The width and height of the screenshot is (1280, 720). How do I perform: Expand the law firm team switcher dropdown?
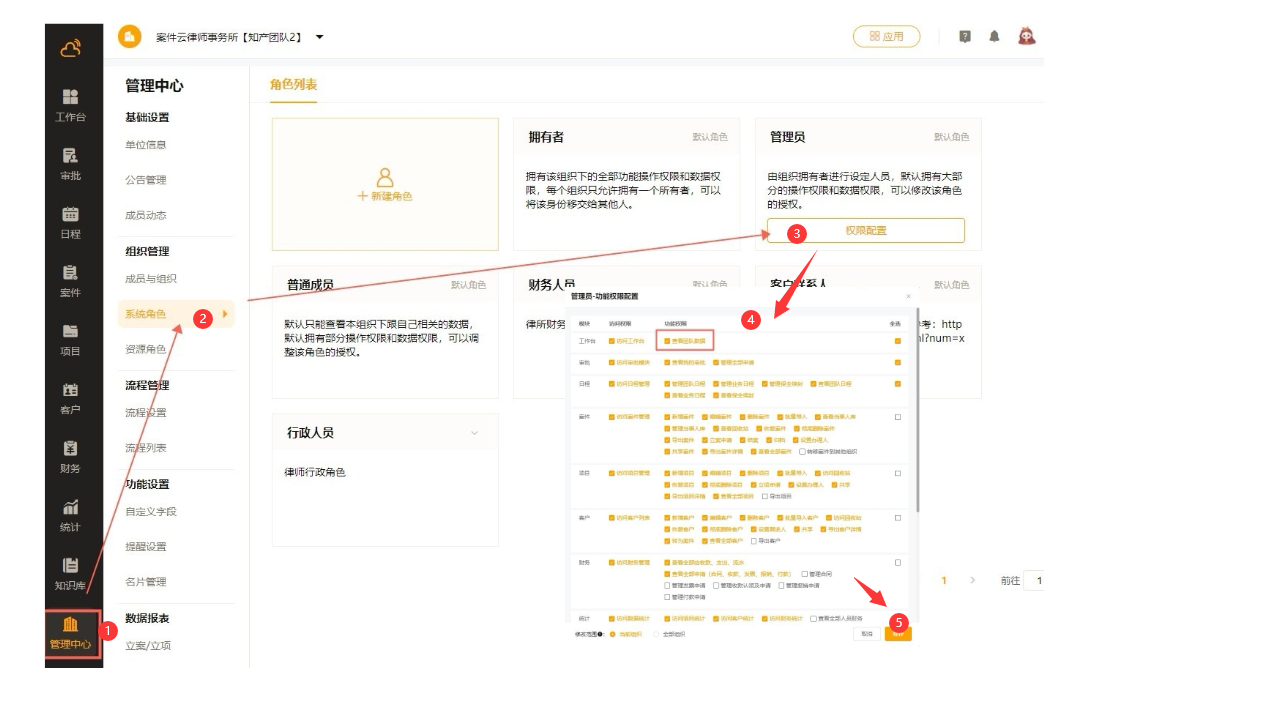pos(319,37)
